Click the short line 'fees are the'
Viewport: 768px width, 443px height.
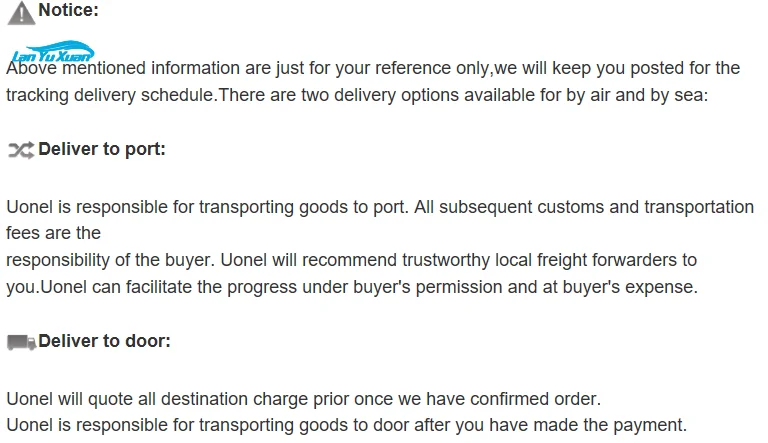click(53, 233)
